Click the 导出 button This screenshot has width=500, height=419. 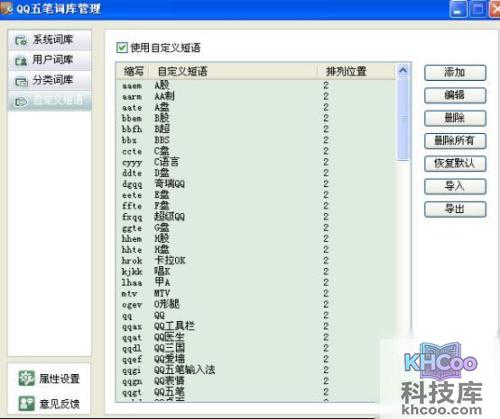tap(455, 209)
